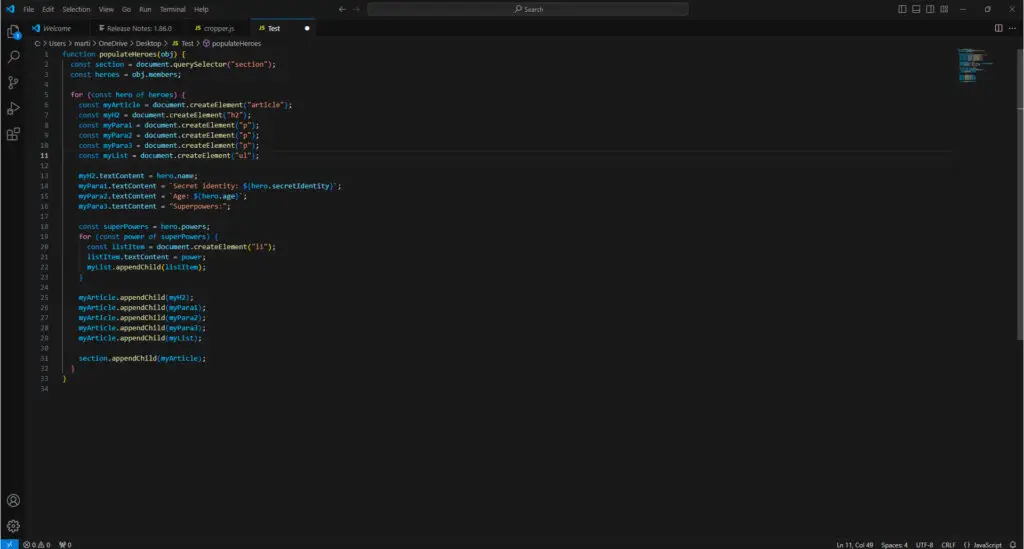The width and height of the screenshot is (1024, 549).
Task: Click the editor vertical scrollbar
Action: [x=1019, y=195]
